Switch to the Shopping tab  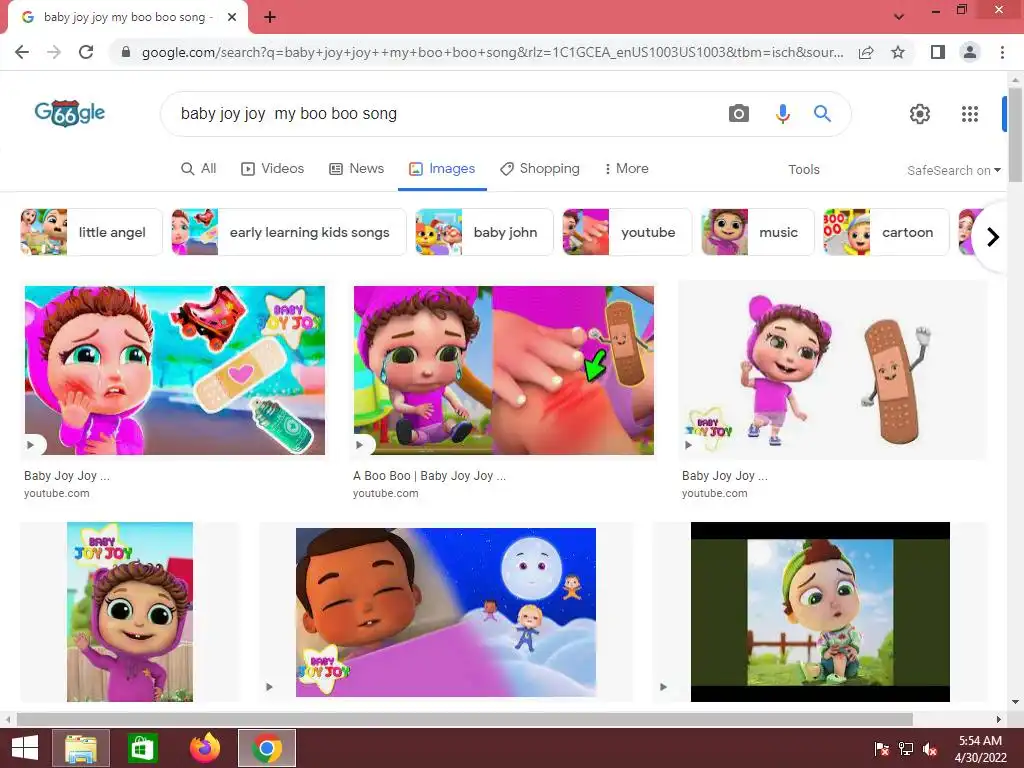tap(540, 168)
